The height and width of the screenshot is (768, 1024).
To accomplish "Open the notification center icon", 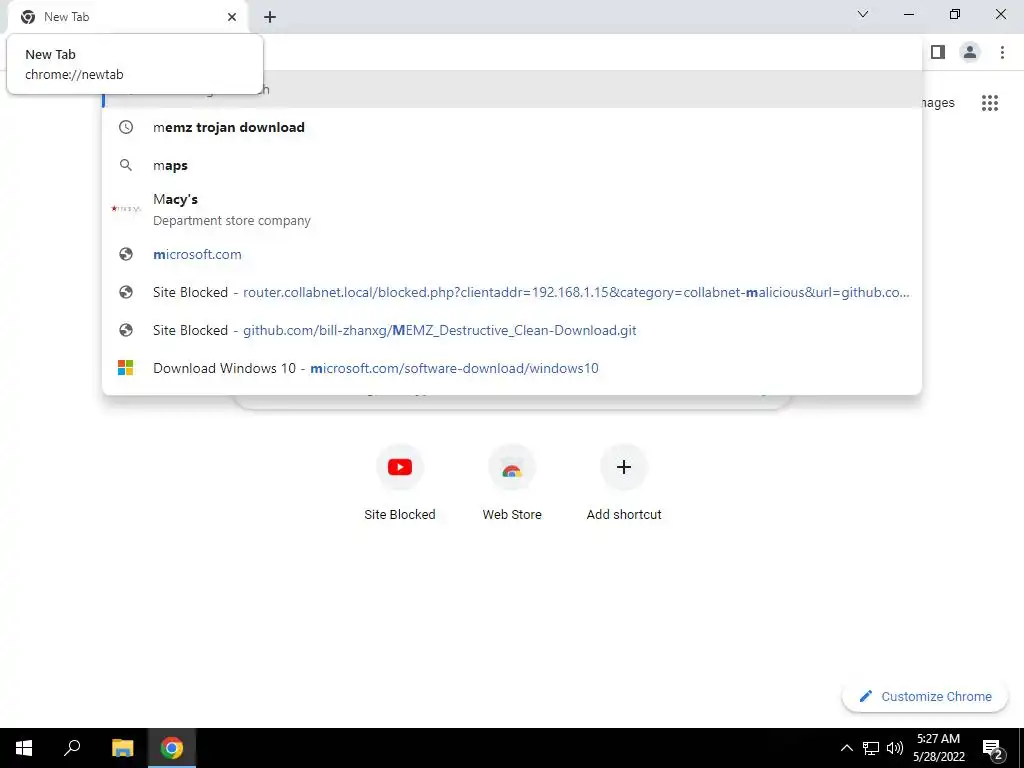I will (993, 748).
